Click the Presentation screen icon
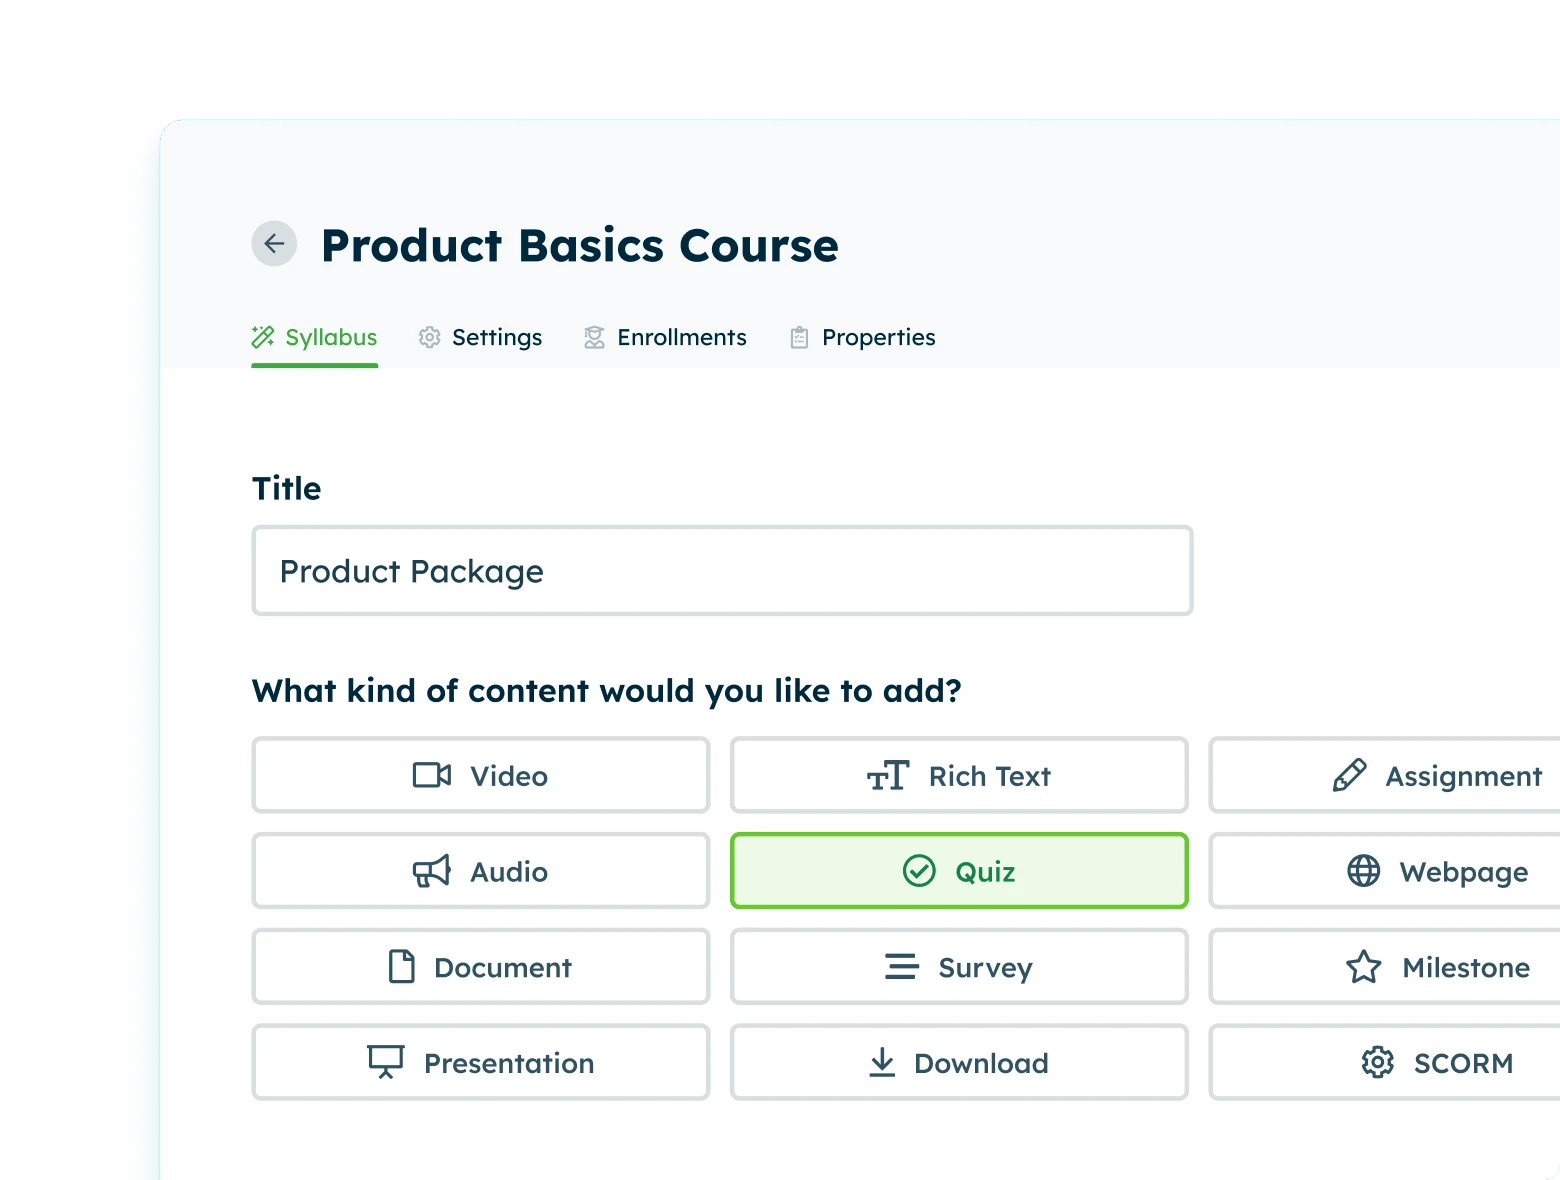 (386, 1062)
